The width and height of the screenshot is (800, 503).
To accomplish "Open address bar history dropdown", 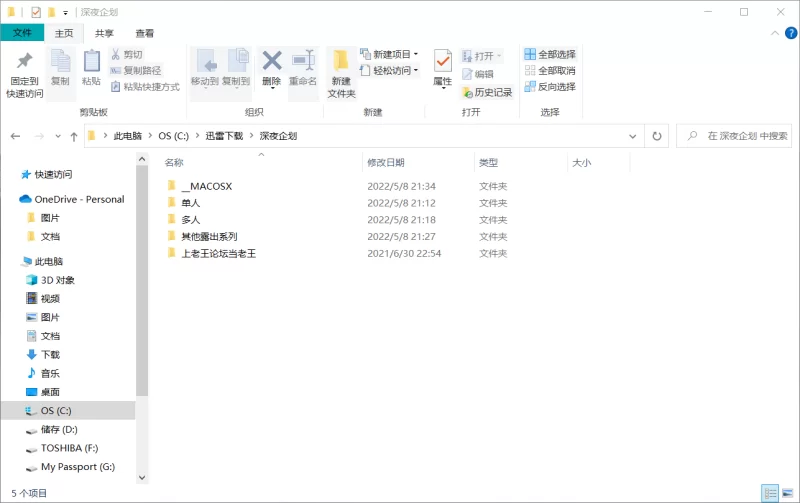I will [634, 136].
